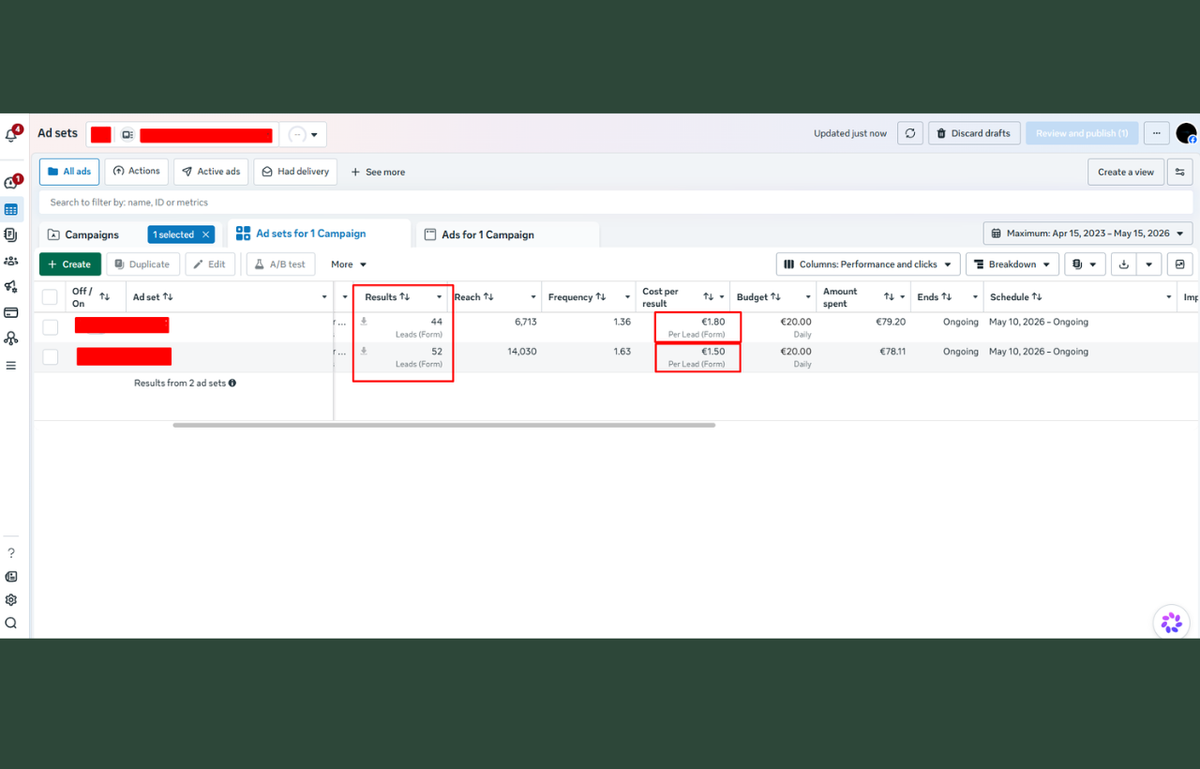Remove the '1 selected' filter chip X
This screenshot has height=769, width=1200.
pyautogui.click(x=206, y=235)
